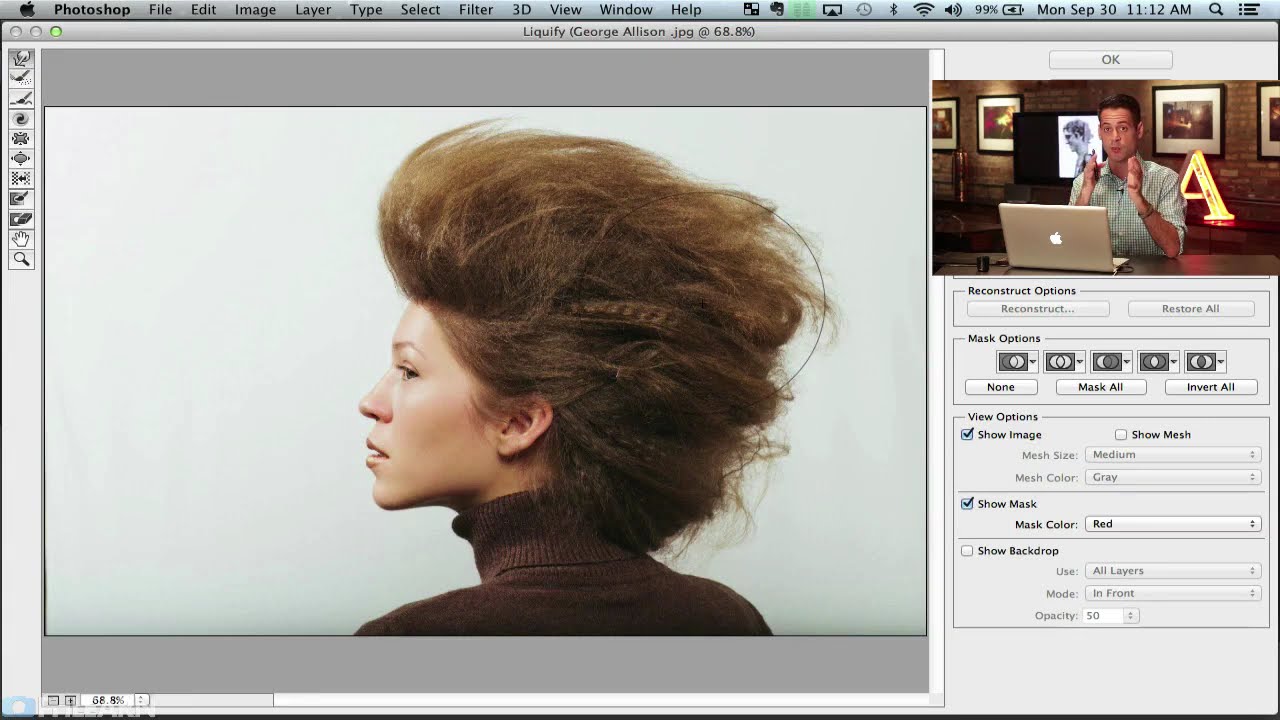This screenshot has height=720, width=1280.
Task: Select the Reconstruct tool
Action: [21, 79]
